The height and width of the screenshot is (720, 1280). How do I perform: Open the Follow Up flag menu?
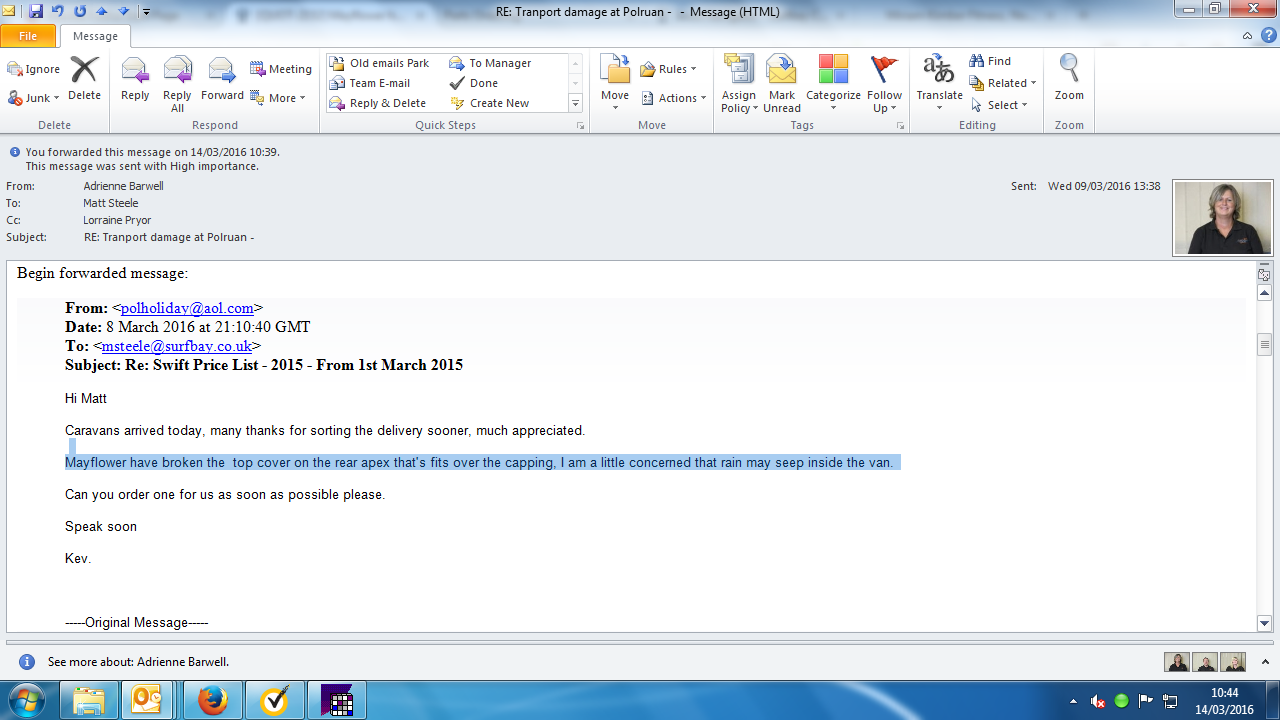pos(884,84)
